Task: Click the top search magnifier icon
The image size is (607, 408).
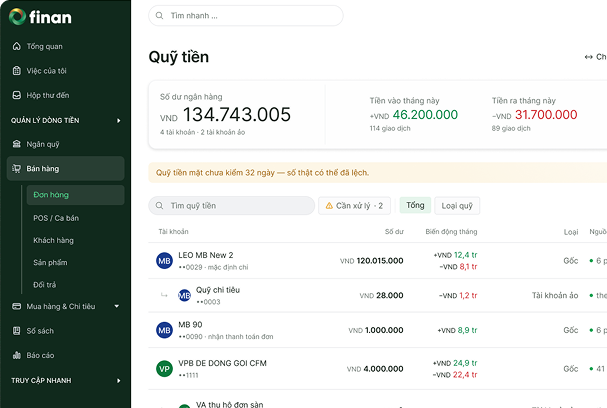Action: pos(159,15)
